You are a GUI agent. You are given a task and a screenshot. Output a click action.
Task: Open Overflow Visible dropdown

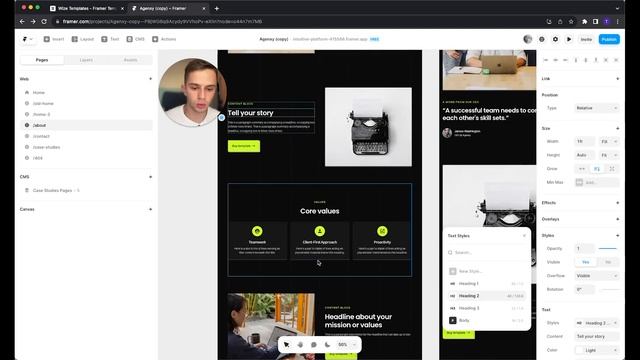pos(597,276)
